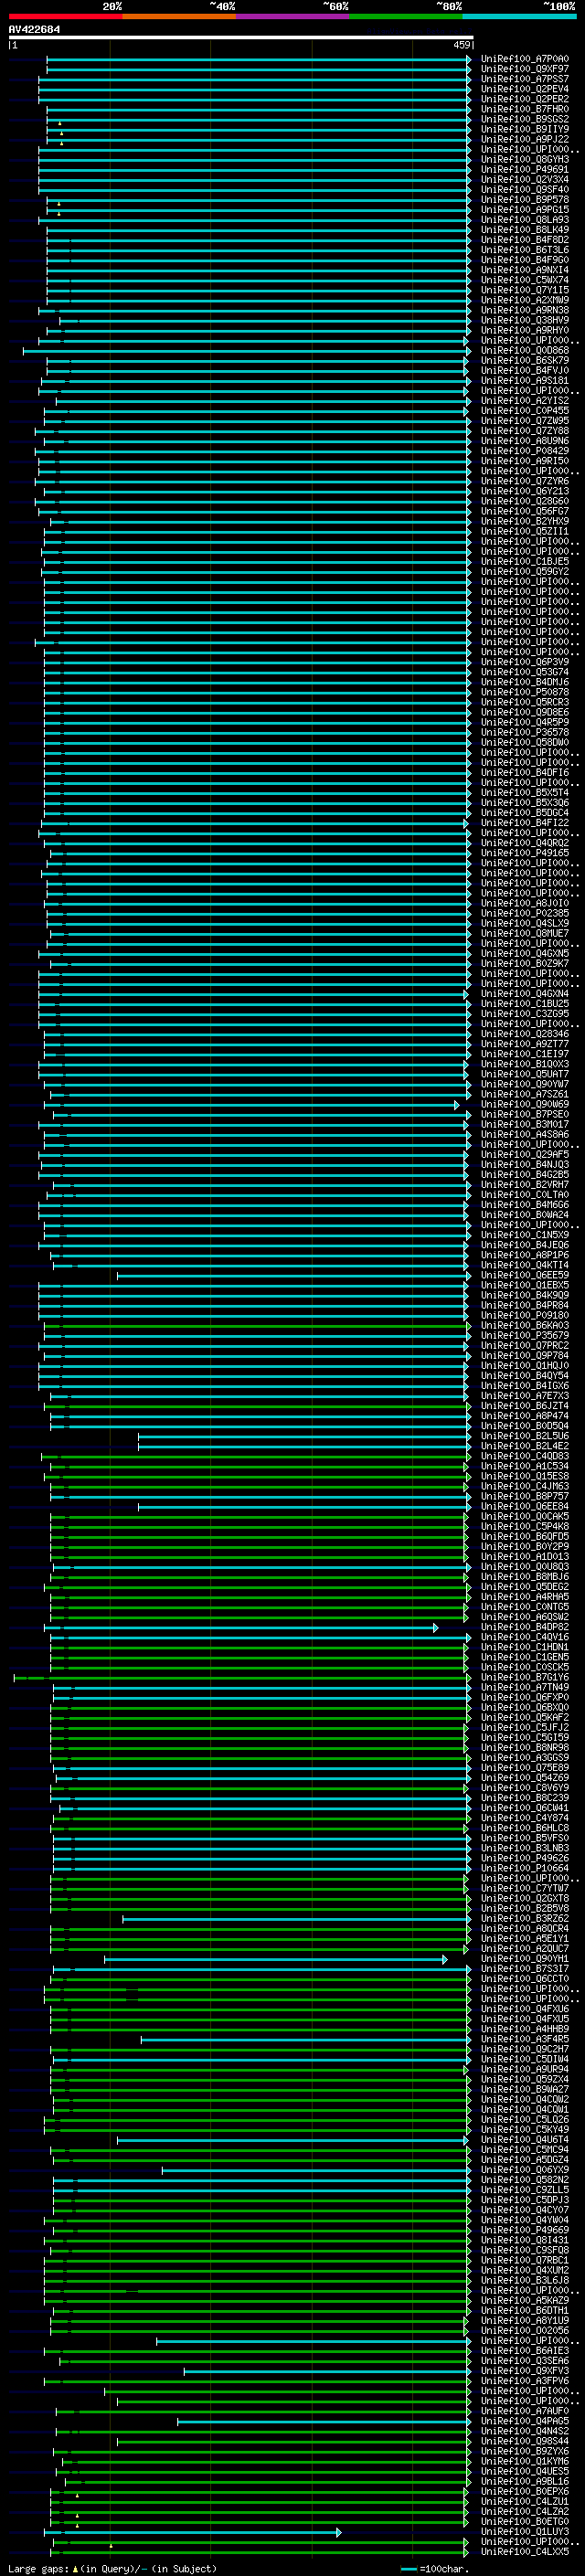Click the UniRef100_Q9XFV3 label
The height and width of the screenshot is (2576, 585).
click(x=524, y=2371)
